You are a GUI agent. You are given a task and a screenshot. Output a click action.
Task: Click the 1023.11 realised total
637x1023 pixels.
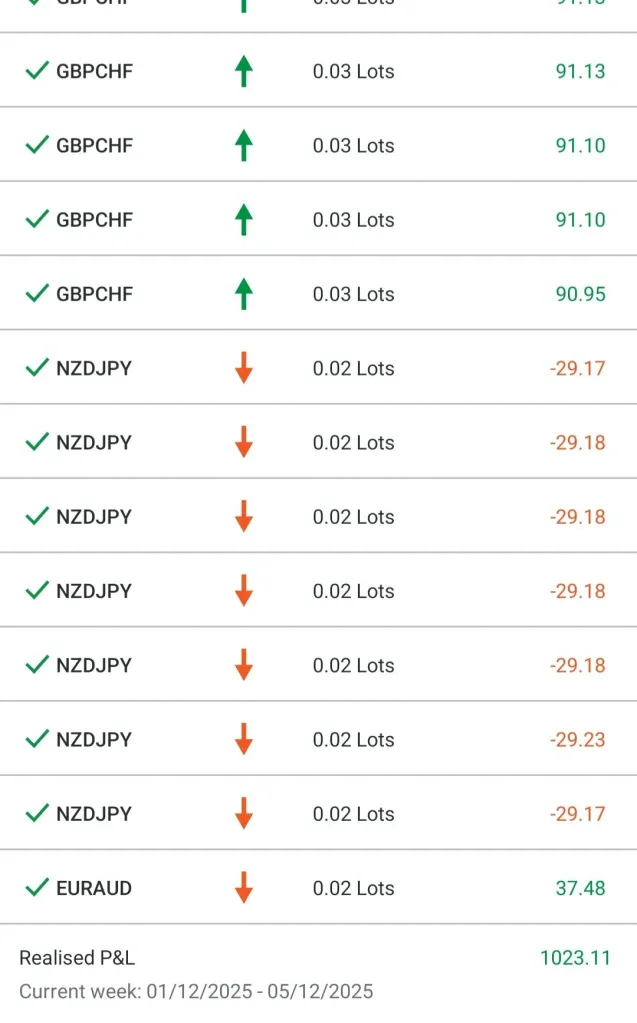[x=575, y=958]
